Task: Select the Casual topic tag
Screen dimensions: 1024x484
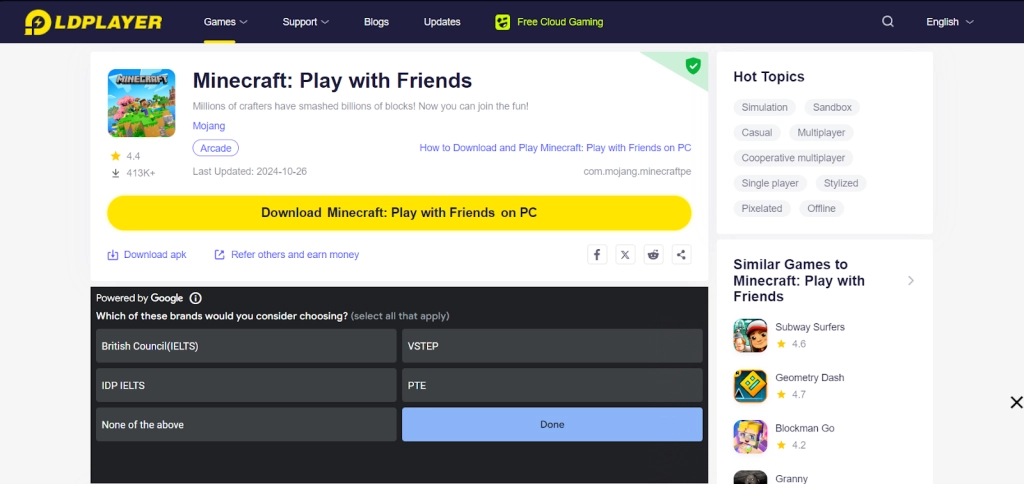Action: [757, 133]
